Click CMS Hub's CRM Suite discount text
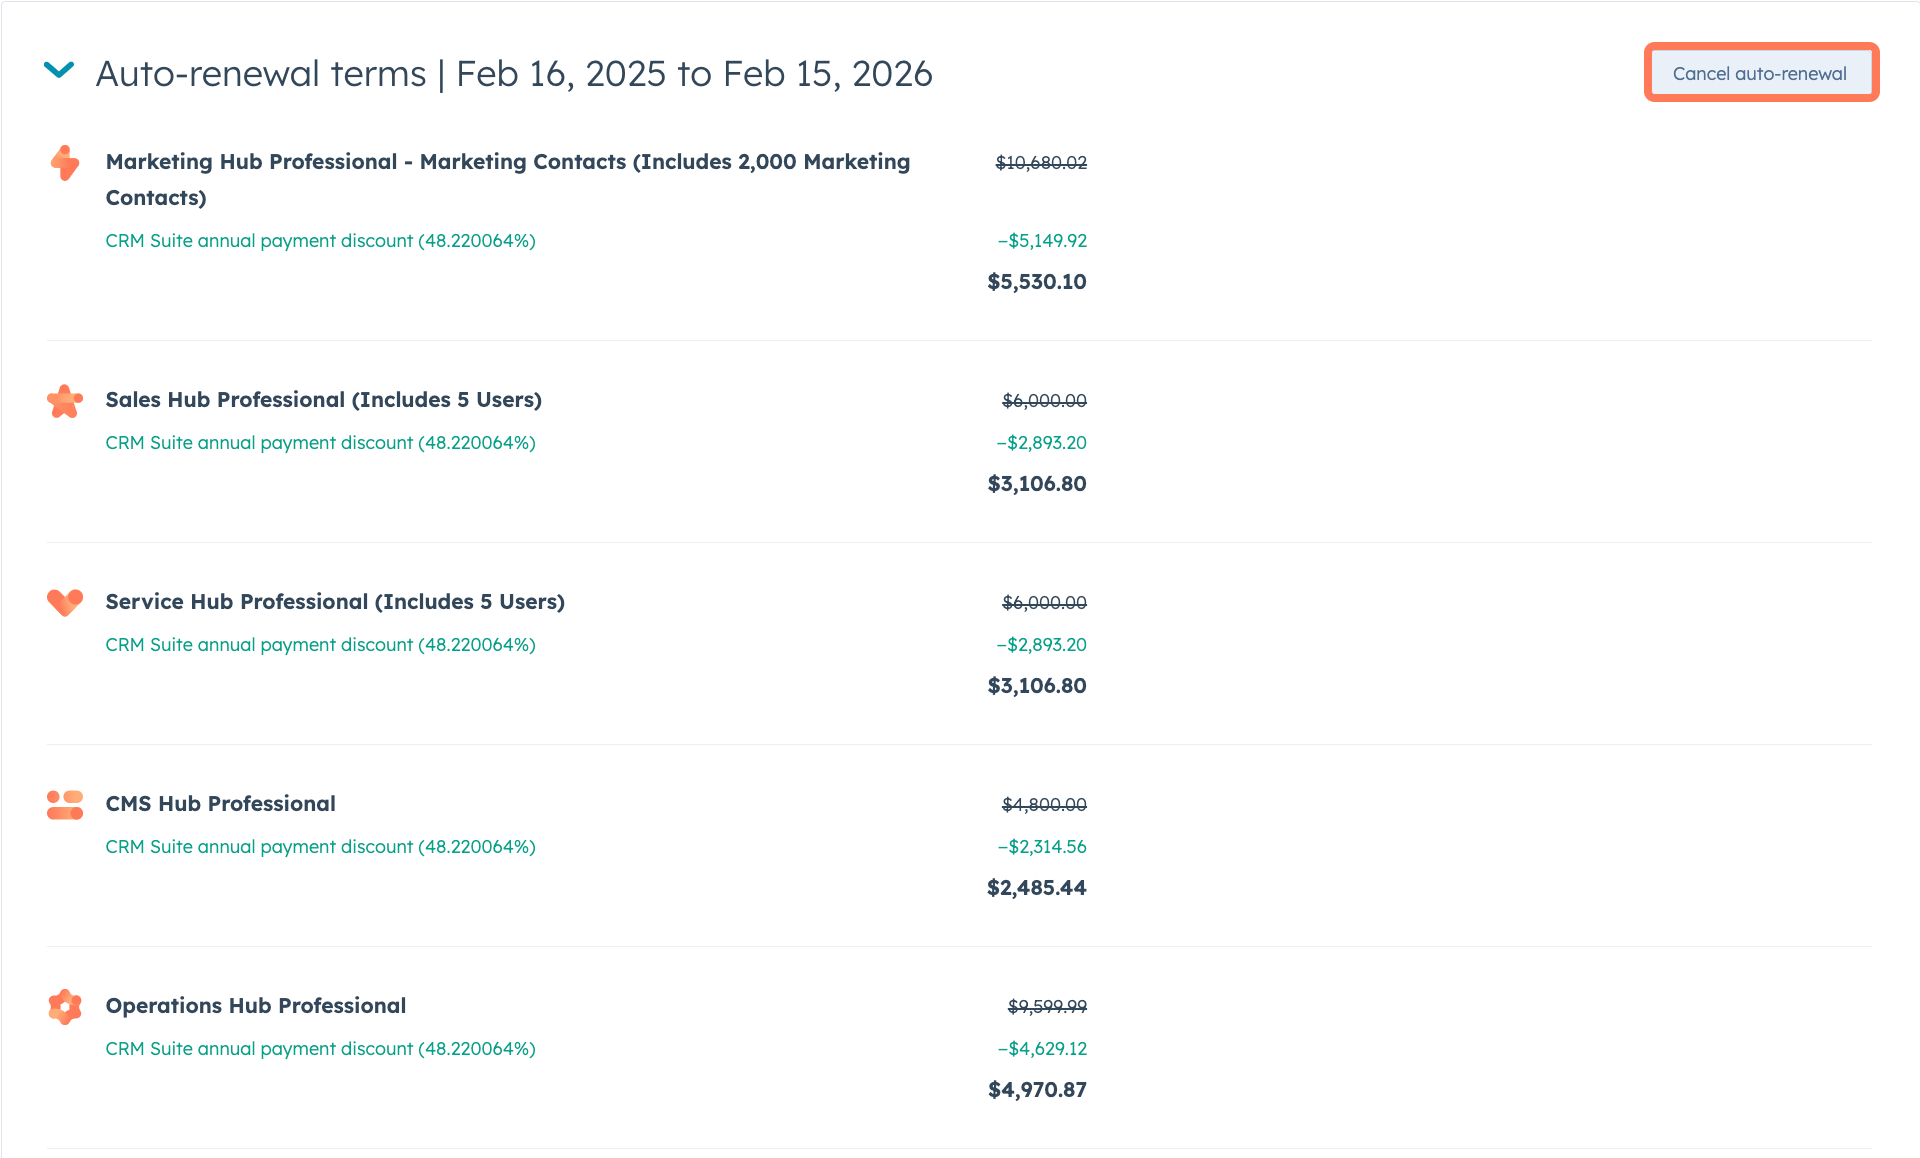This screenshot has height=1158, width=1920. coord(320,847)
